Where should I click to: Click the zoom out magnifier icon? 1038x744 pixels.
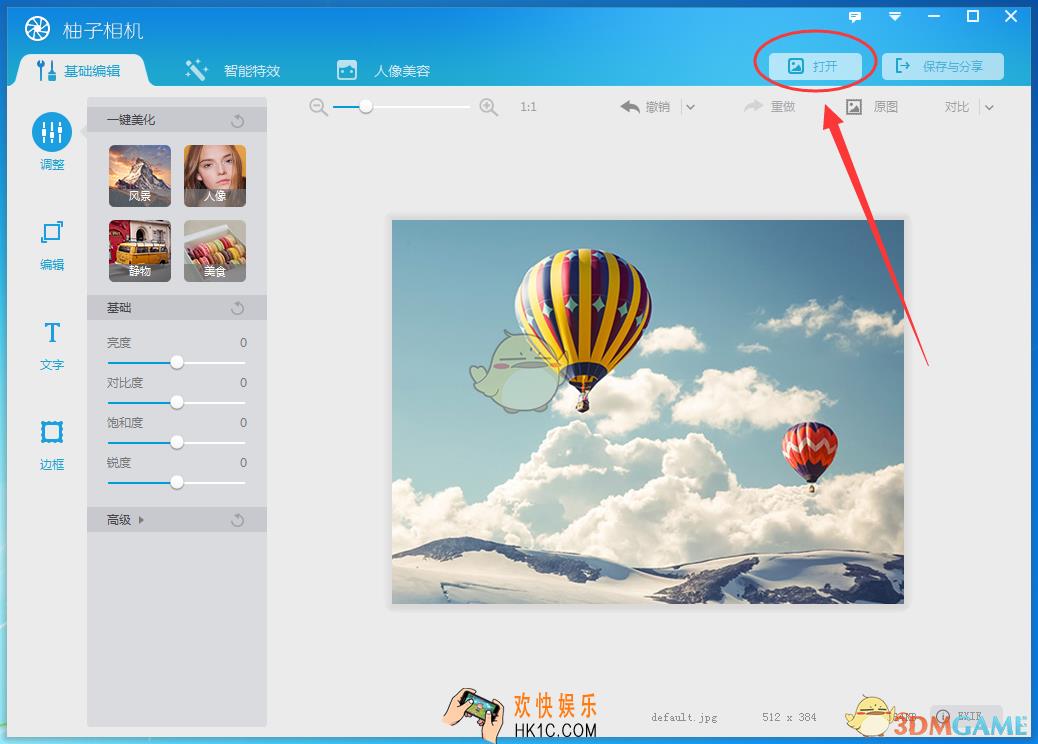pyautogui.click(x=318, y=107)
